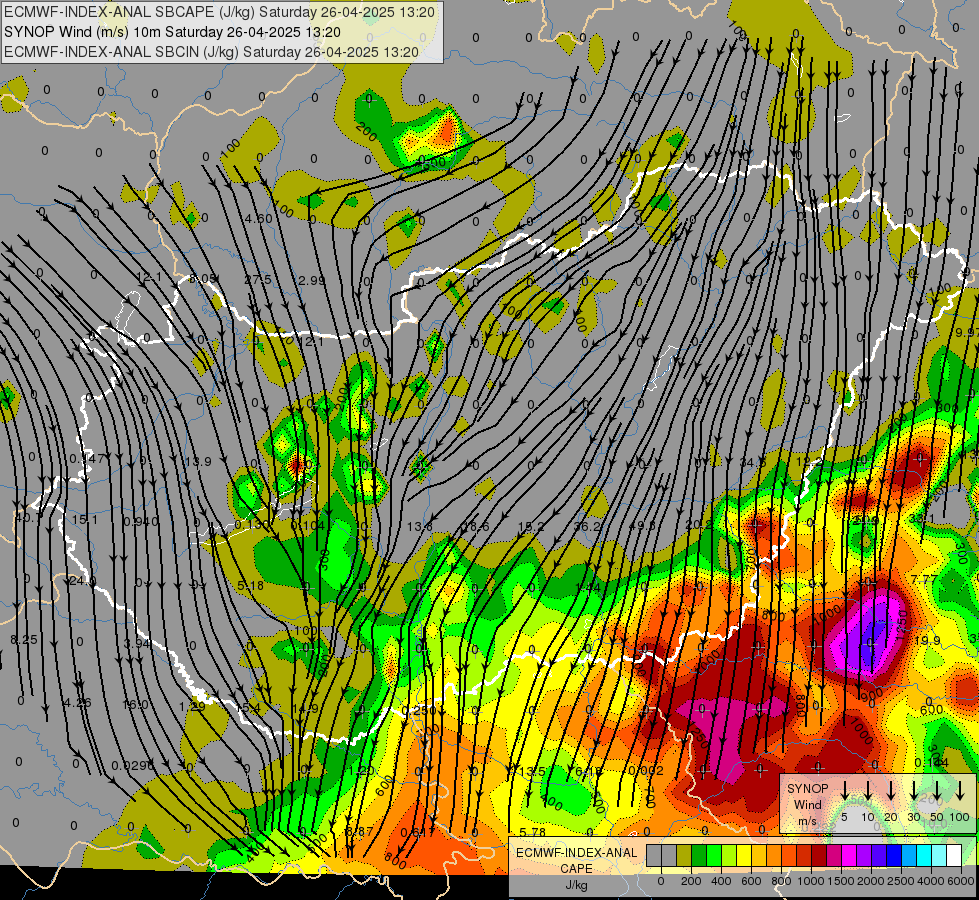Click the SBCIN title line in the header box
The width and height of the screenshot is (979, 900).
point(211,52)
